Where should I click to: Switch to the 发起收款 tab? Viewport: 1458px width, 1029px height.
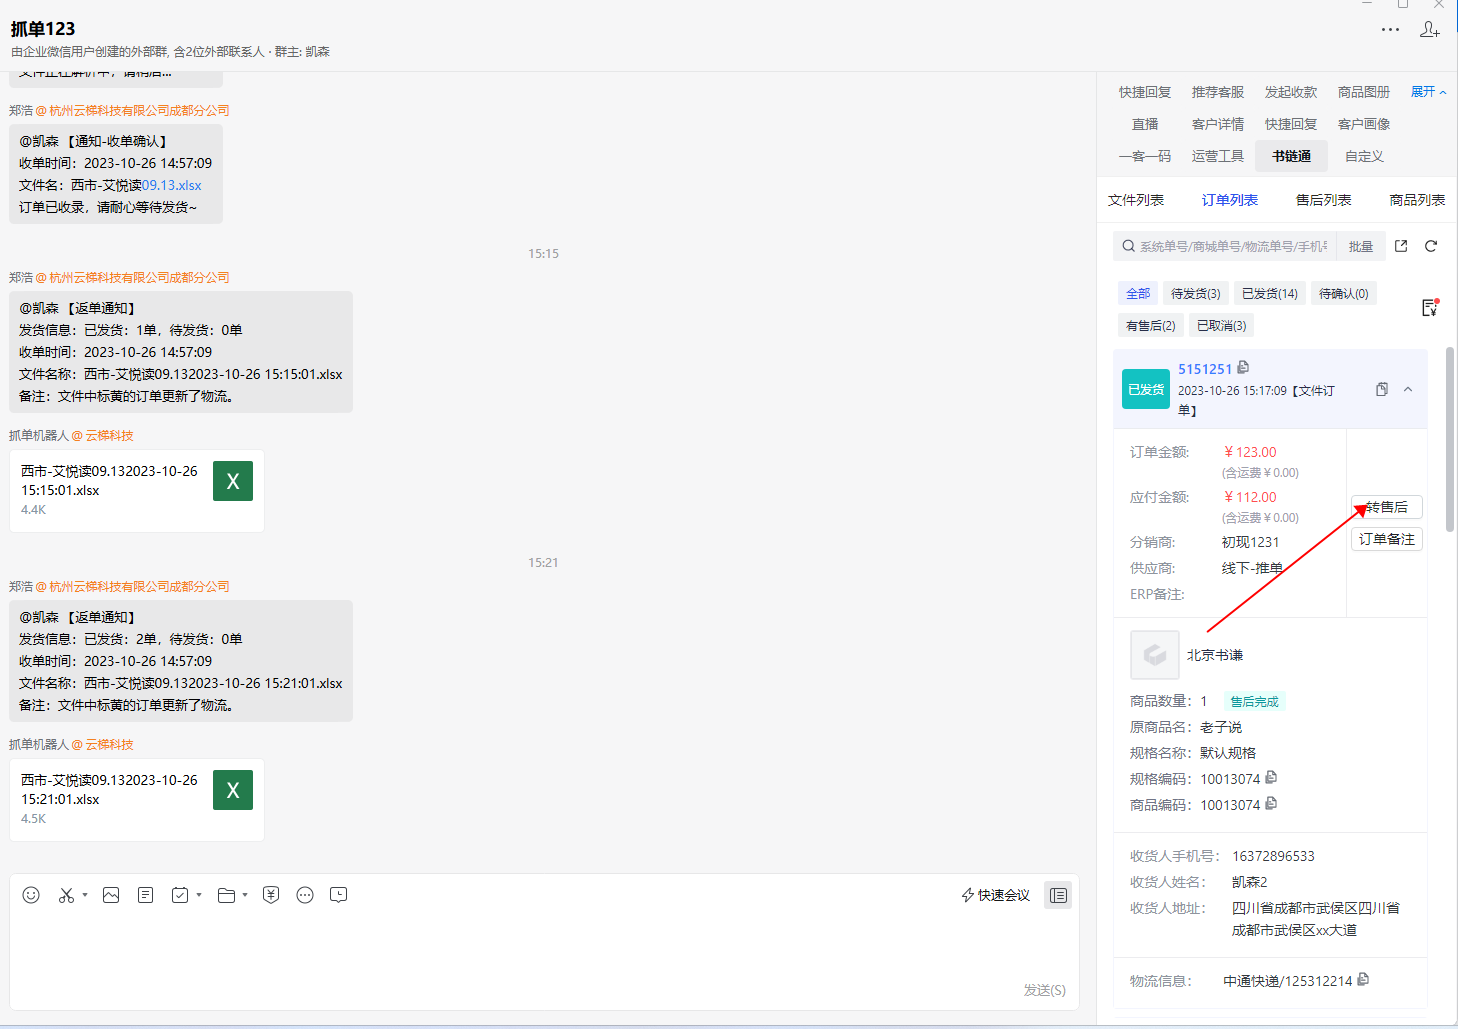coord(1291,92)
